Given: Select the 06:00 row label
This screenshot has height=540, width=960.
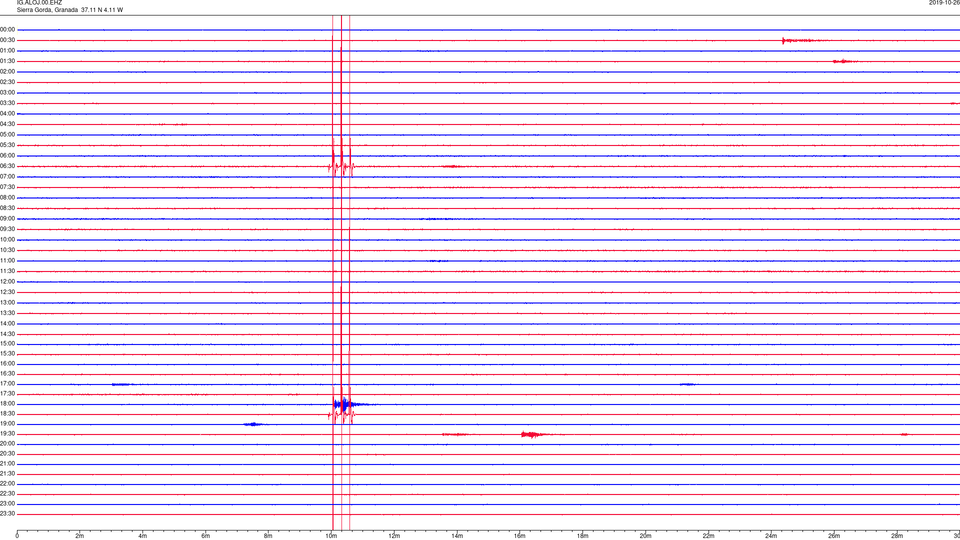Looking at the screenshot, I should pyautogui.click(x=7, y=156).
